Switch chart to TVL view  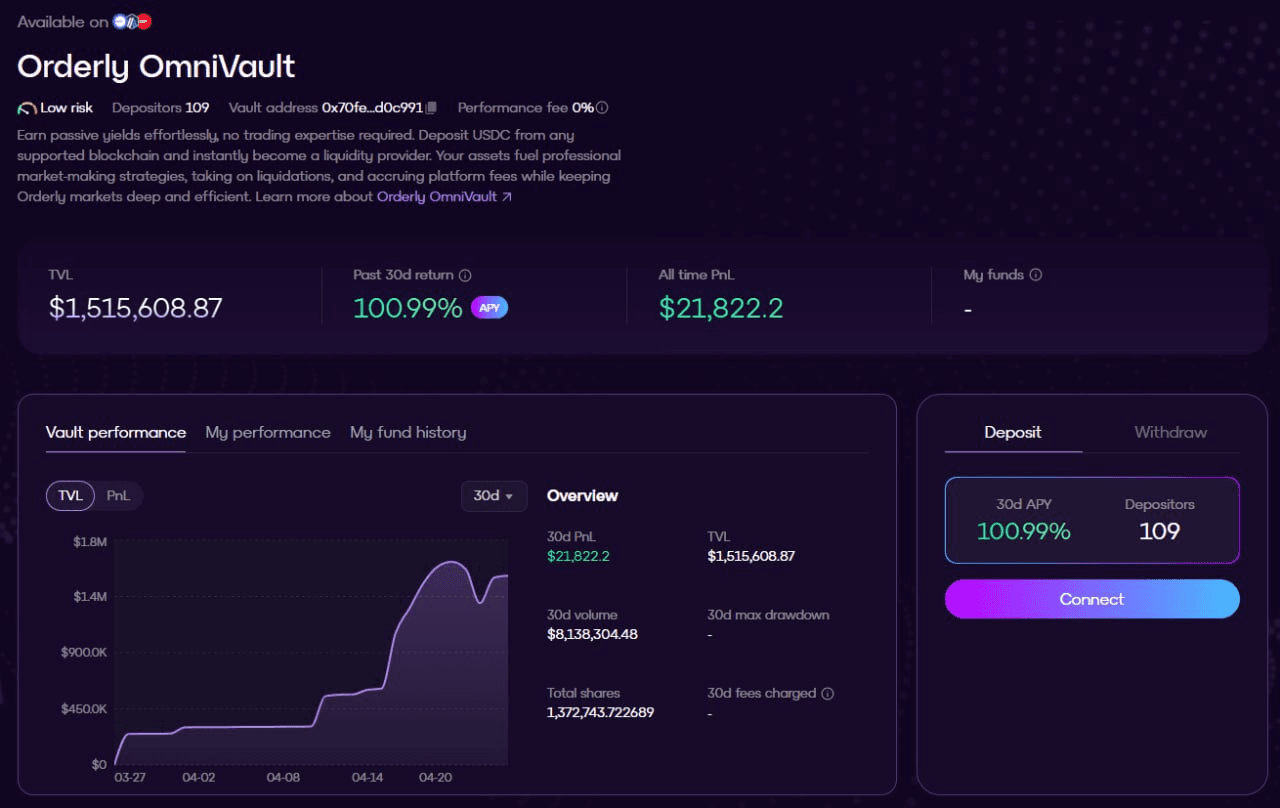pyautogui.click(x=70, y=496)
